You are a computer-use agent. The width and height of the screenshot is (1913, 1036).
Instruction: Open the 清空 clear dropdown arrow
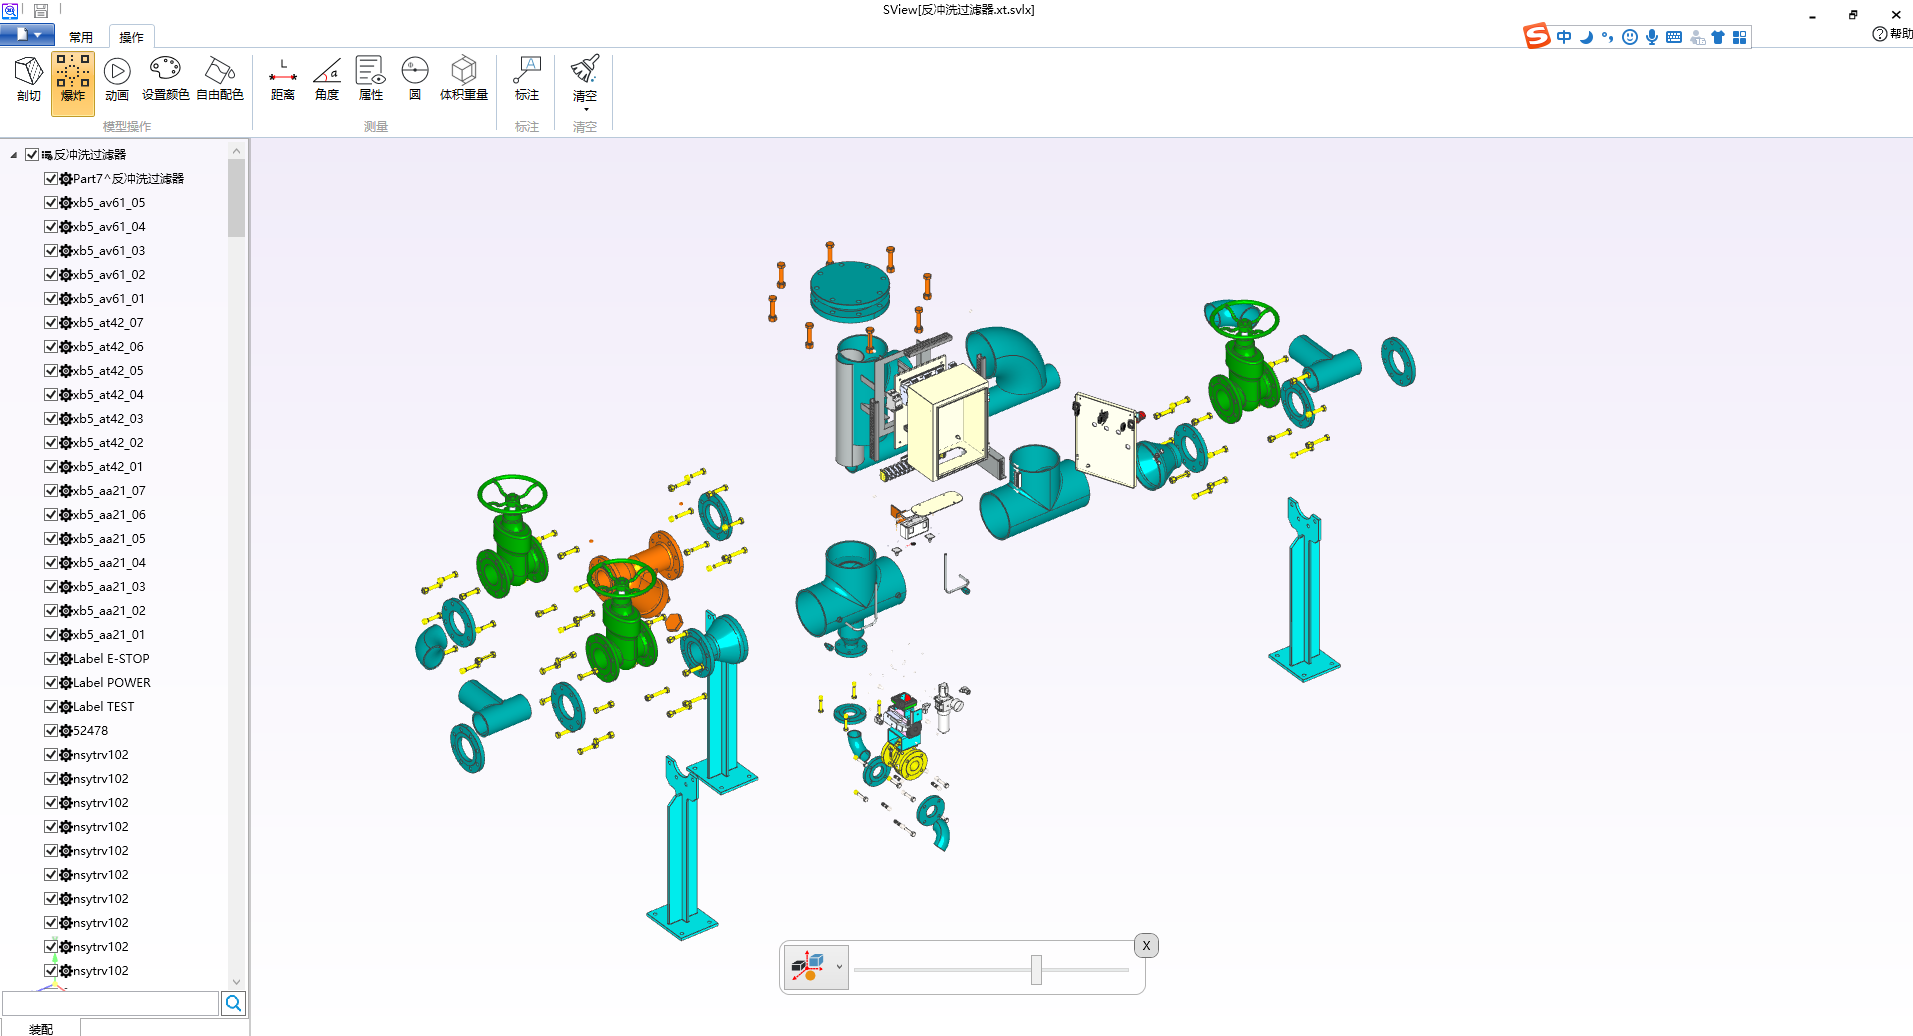pos(585,110)
